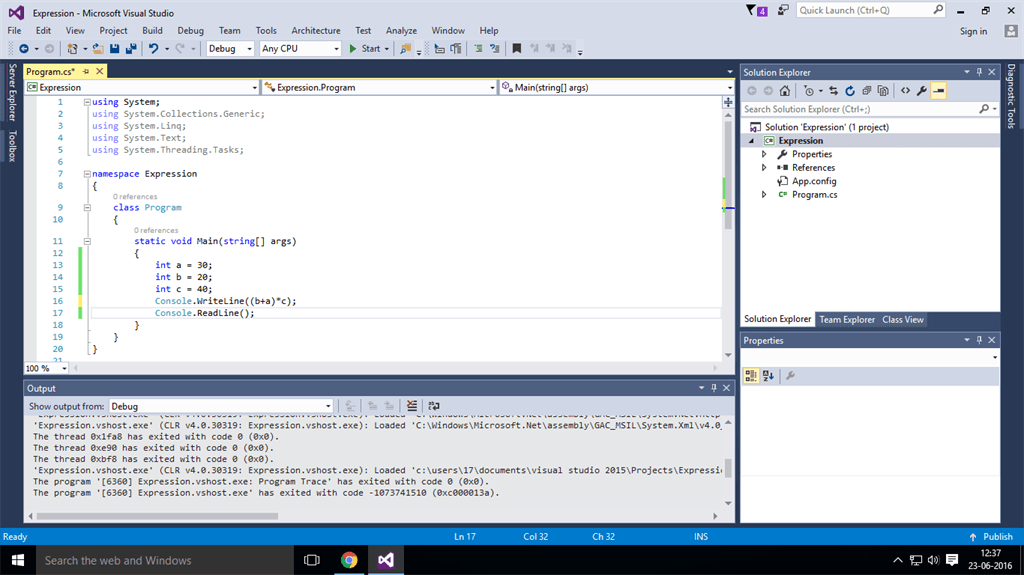1024x575 pixels.
Task: Click Collapse All in Solution Explorer
Action: point(867,90)
